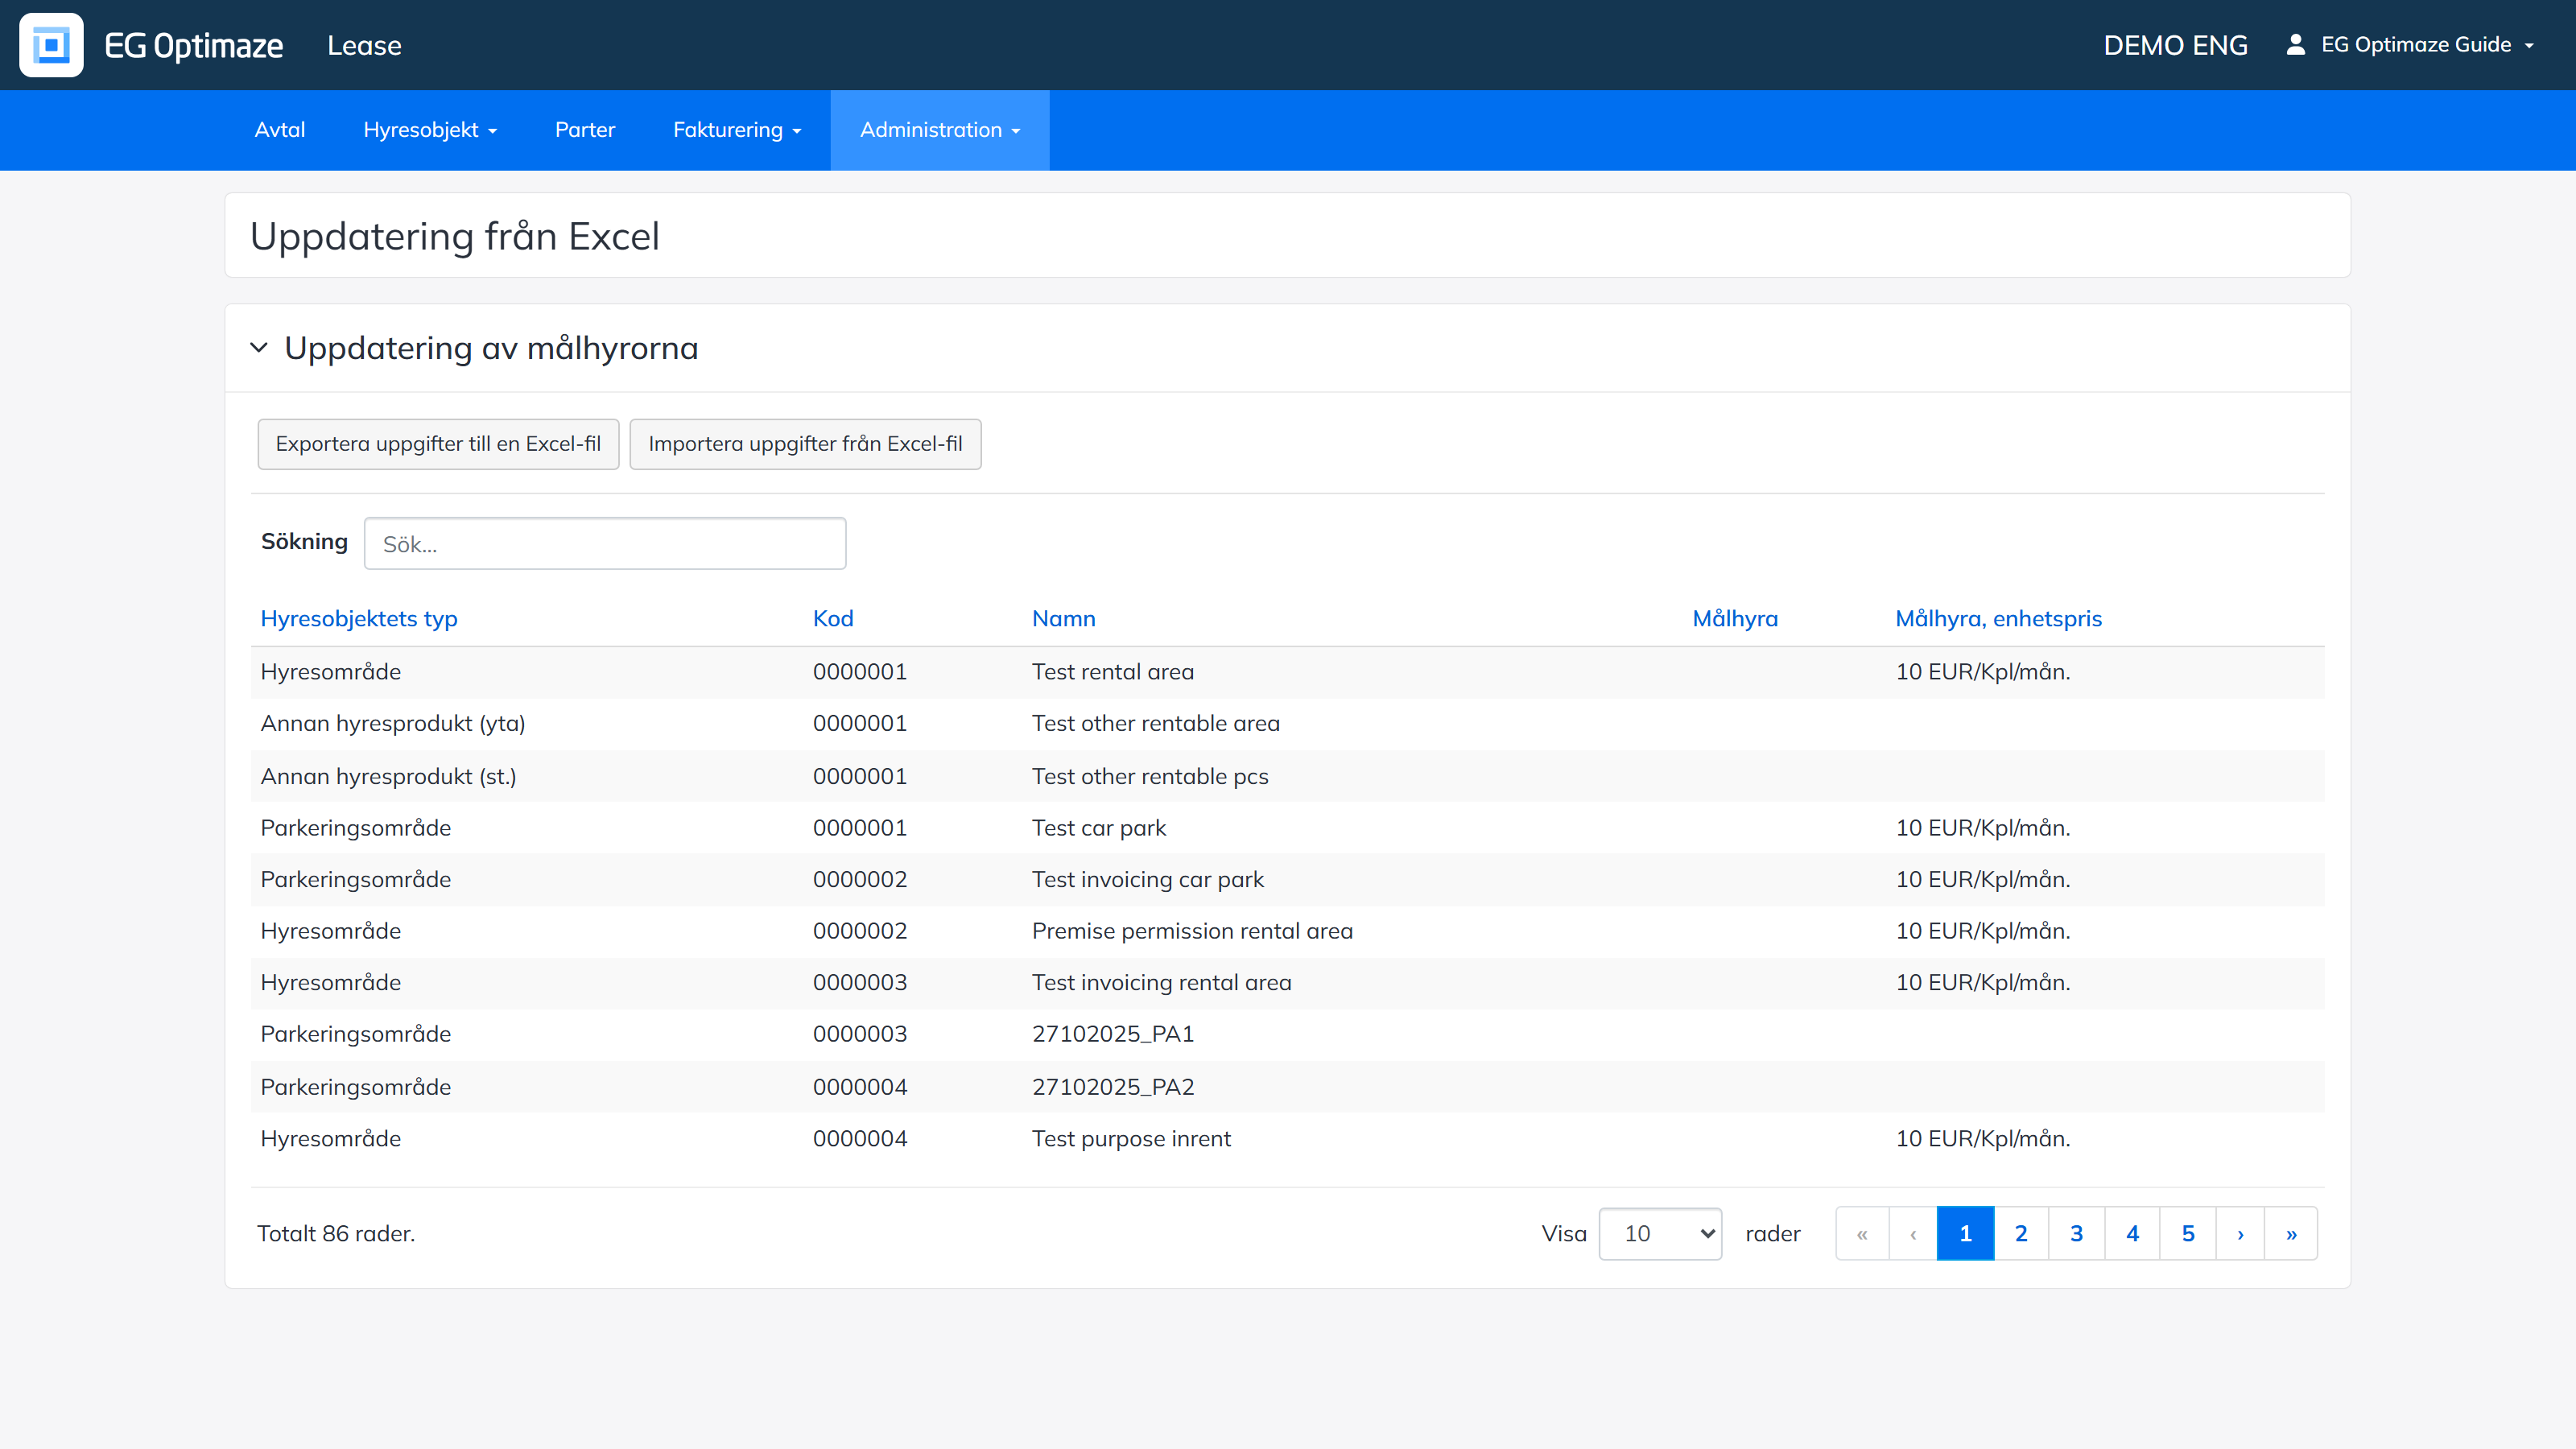Sort by the Målhyra column header

coord(1735,618)
